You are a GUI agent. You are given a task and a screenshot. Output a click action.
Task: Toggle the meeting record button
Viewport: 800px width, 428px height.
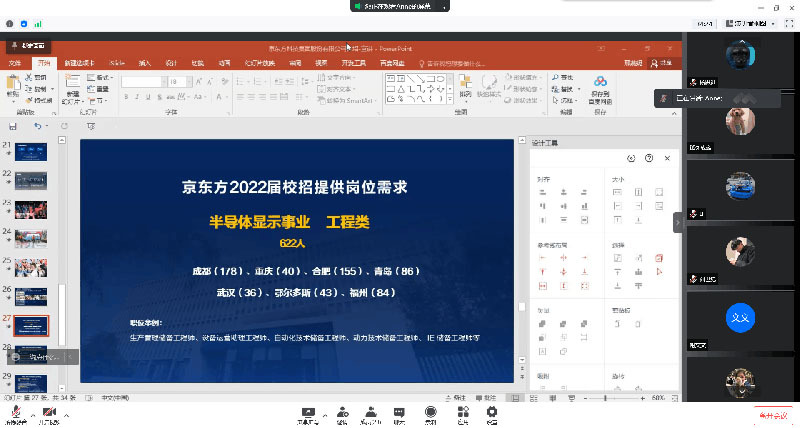click(430, 411)
